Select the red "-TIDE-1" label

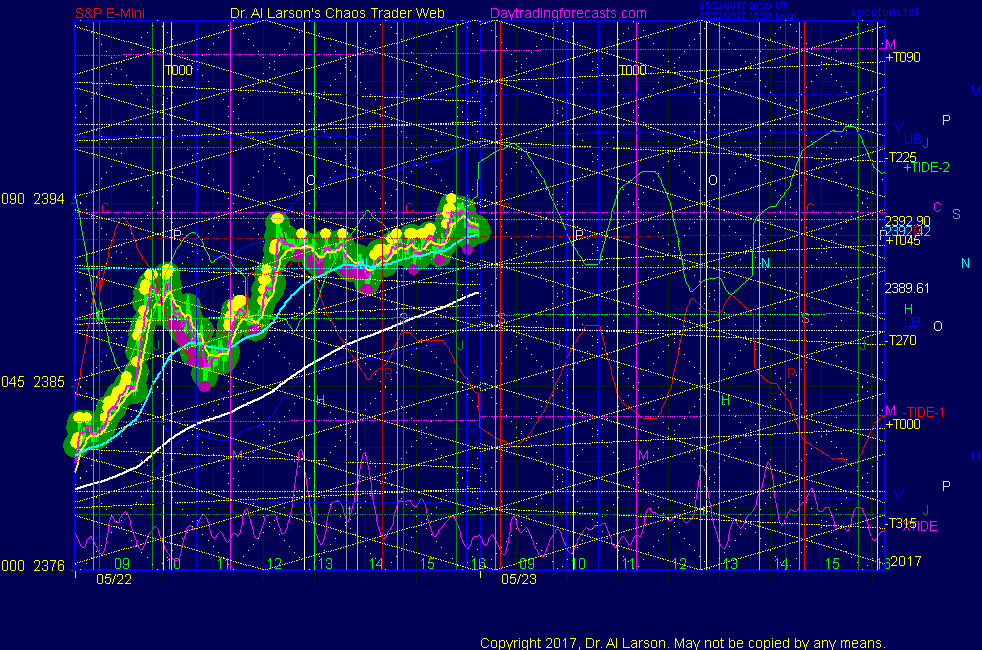(923, 412)
